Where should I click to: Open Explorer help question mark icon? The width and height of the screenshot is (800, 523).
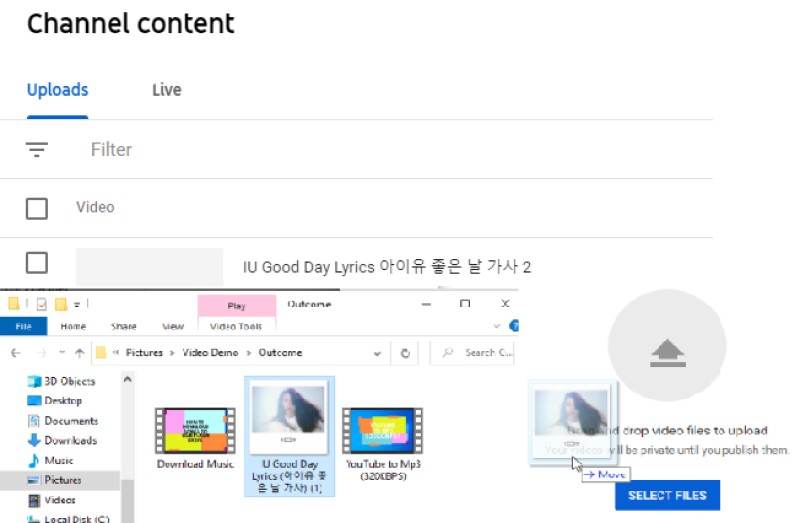[x=514, y=326]
